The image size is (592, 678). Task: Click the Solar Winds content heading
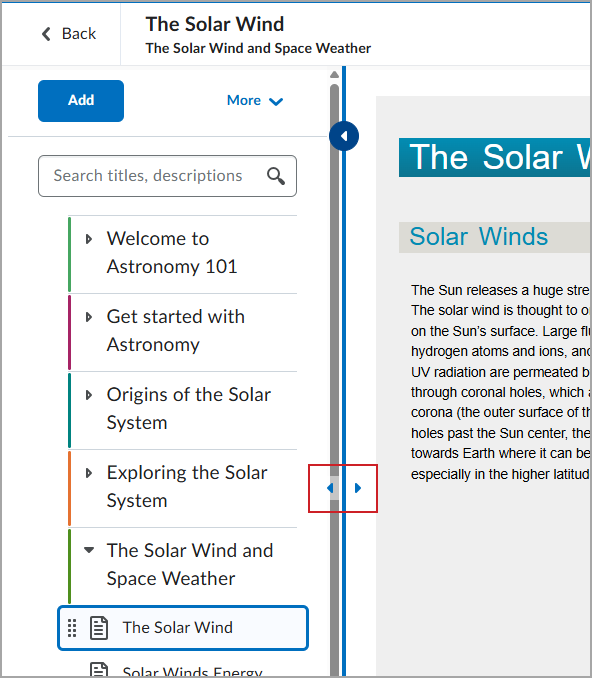point(479,237)
